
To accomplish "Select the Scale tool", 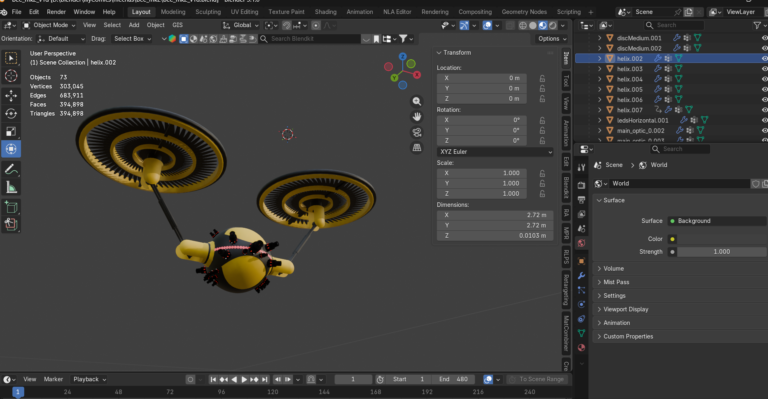I will 11,131.
